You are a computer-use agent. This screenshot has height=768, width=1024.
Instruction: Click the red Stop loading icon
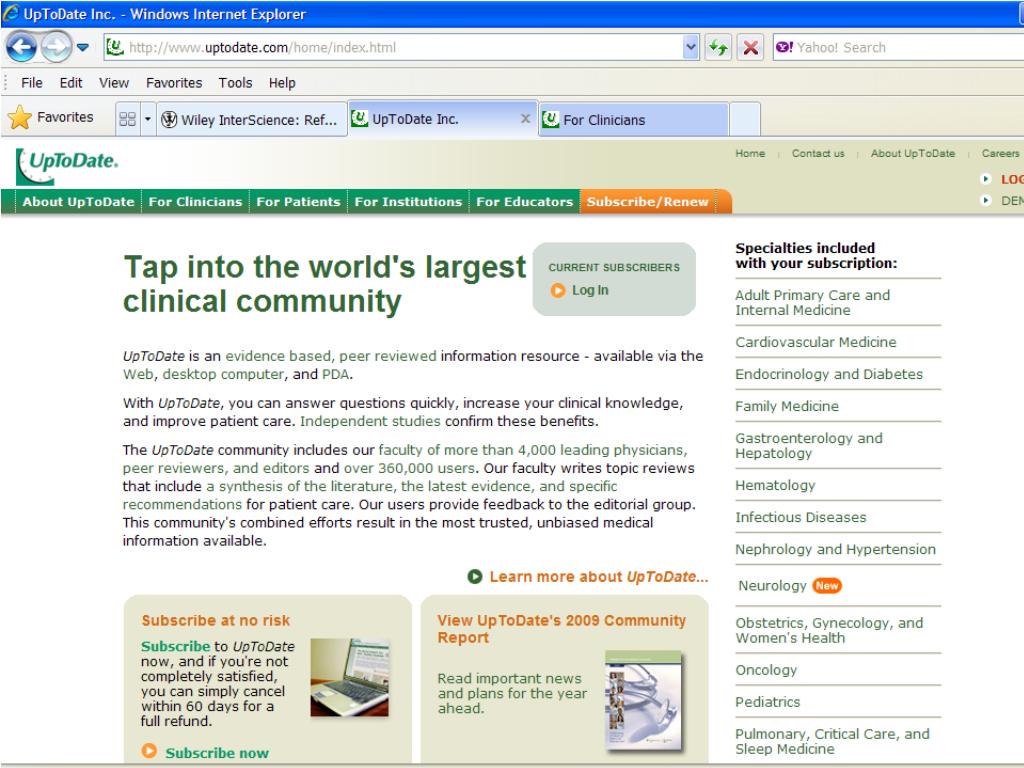[751, 47]
